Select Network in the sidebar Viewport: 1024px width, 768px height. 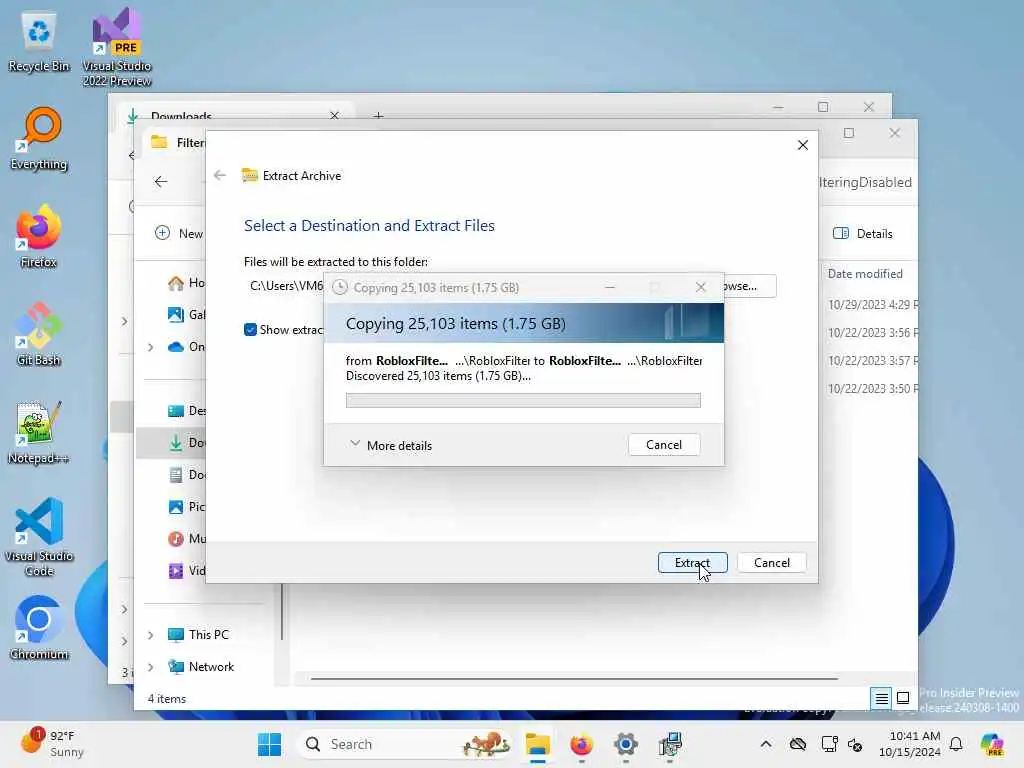201,667
